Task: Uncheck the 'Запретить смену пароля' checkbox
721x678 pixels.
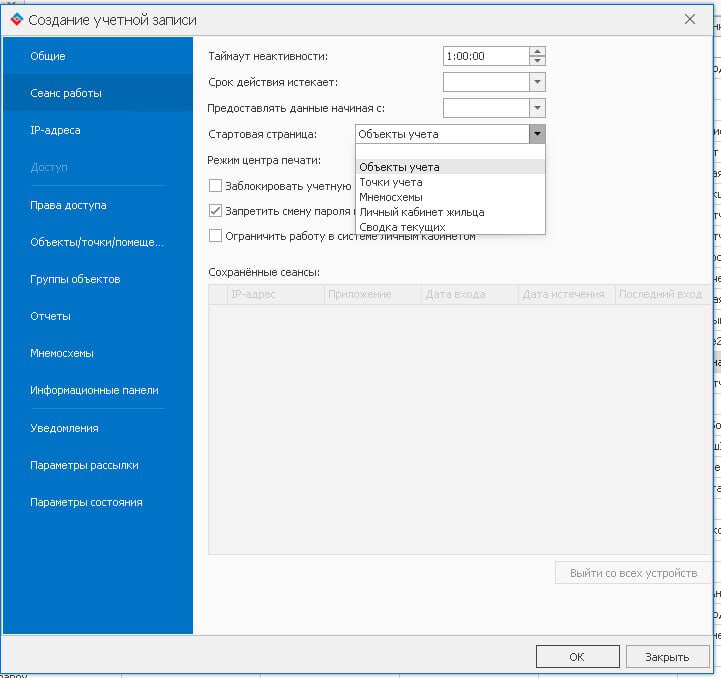Action: [x=215, y=211]
